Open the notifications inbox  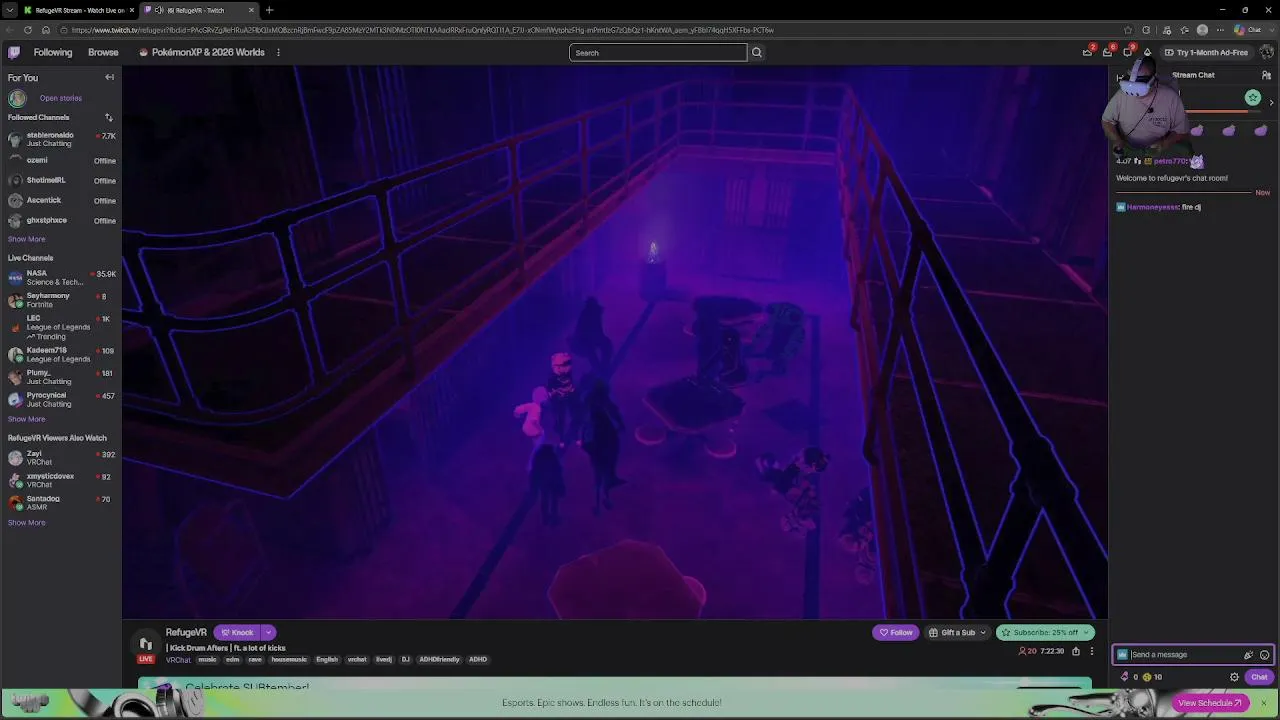point(1108,52)
